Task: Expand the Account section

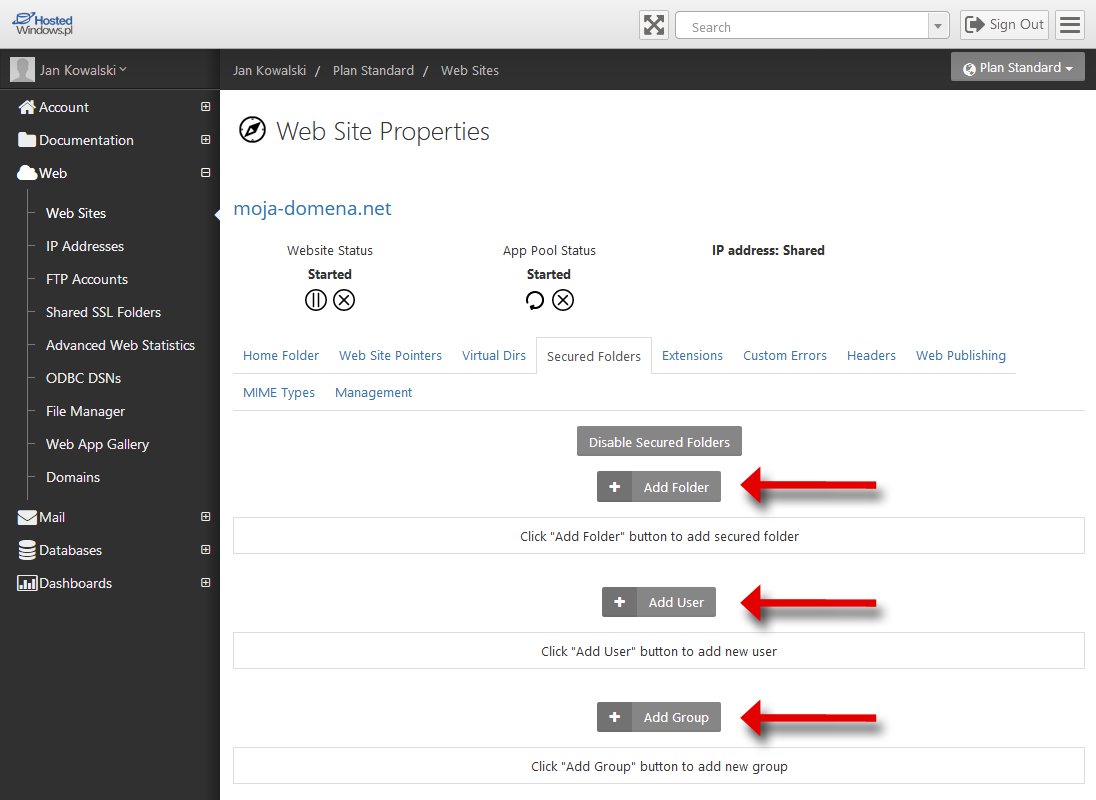Action: [x=206, y=107]
